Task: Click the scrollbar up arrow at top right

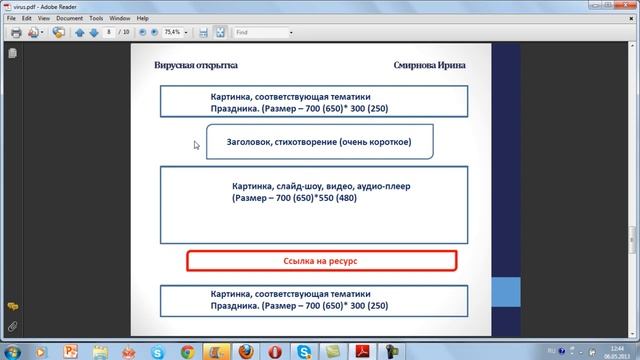Action: tap(632, 45)
